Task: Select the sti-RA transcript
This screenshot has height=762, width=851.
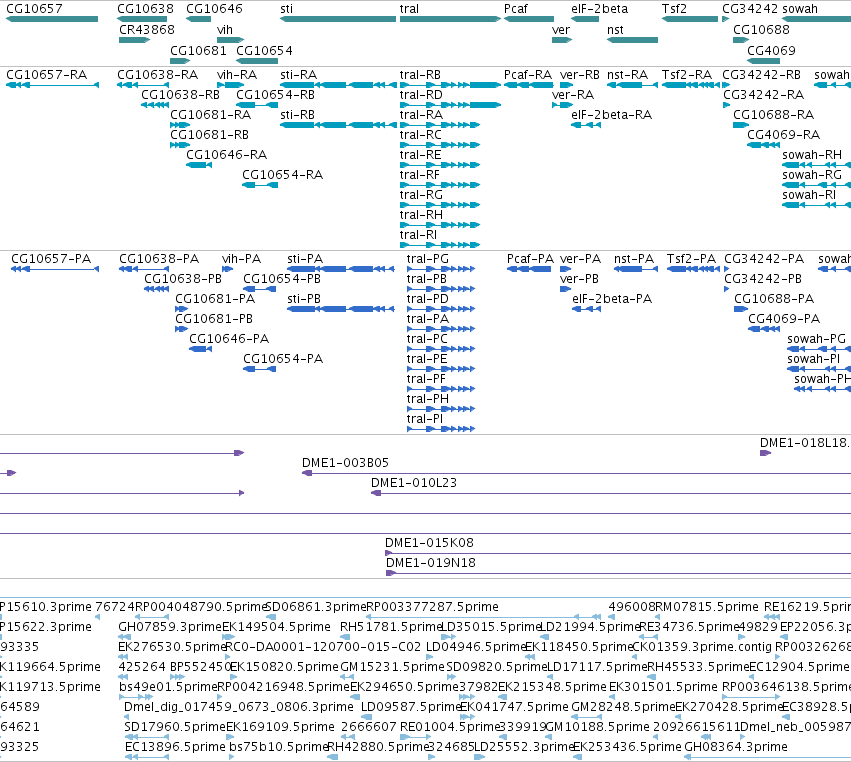Action: [x=338, y=85]
